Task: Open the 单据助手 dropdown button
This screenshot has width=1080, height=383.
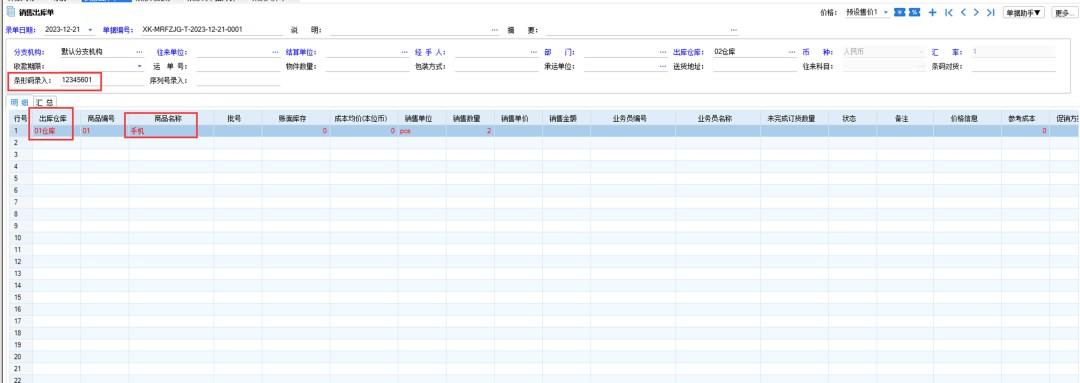Action: tap(1024, 12)
